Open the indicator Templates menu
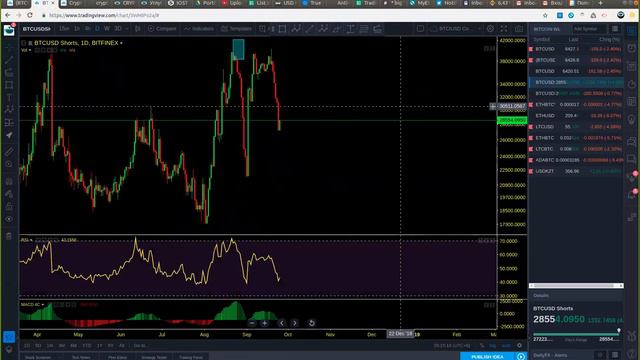 pyautogui.click(x=237, y=29)
